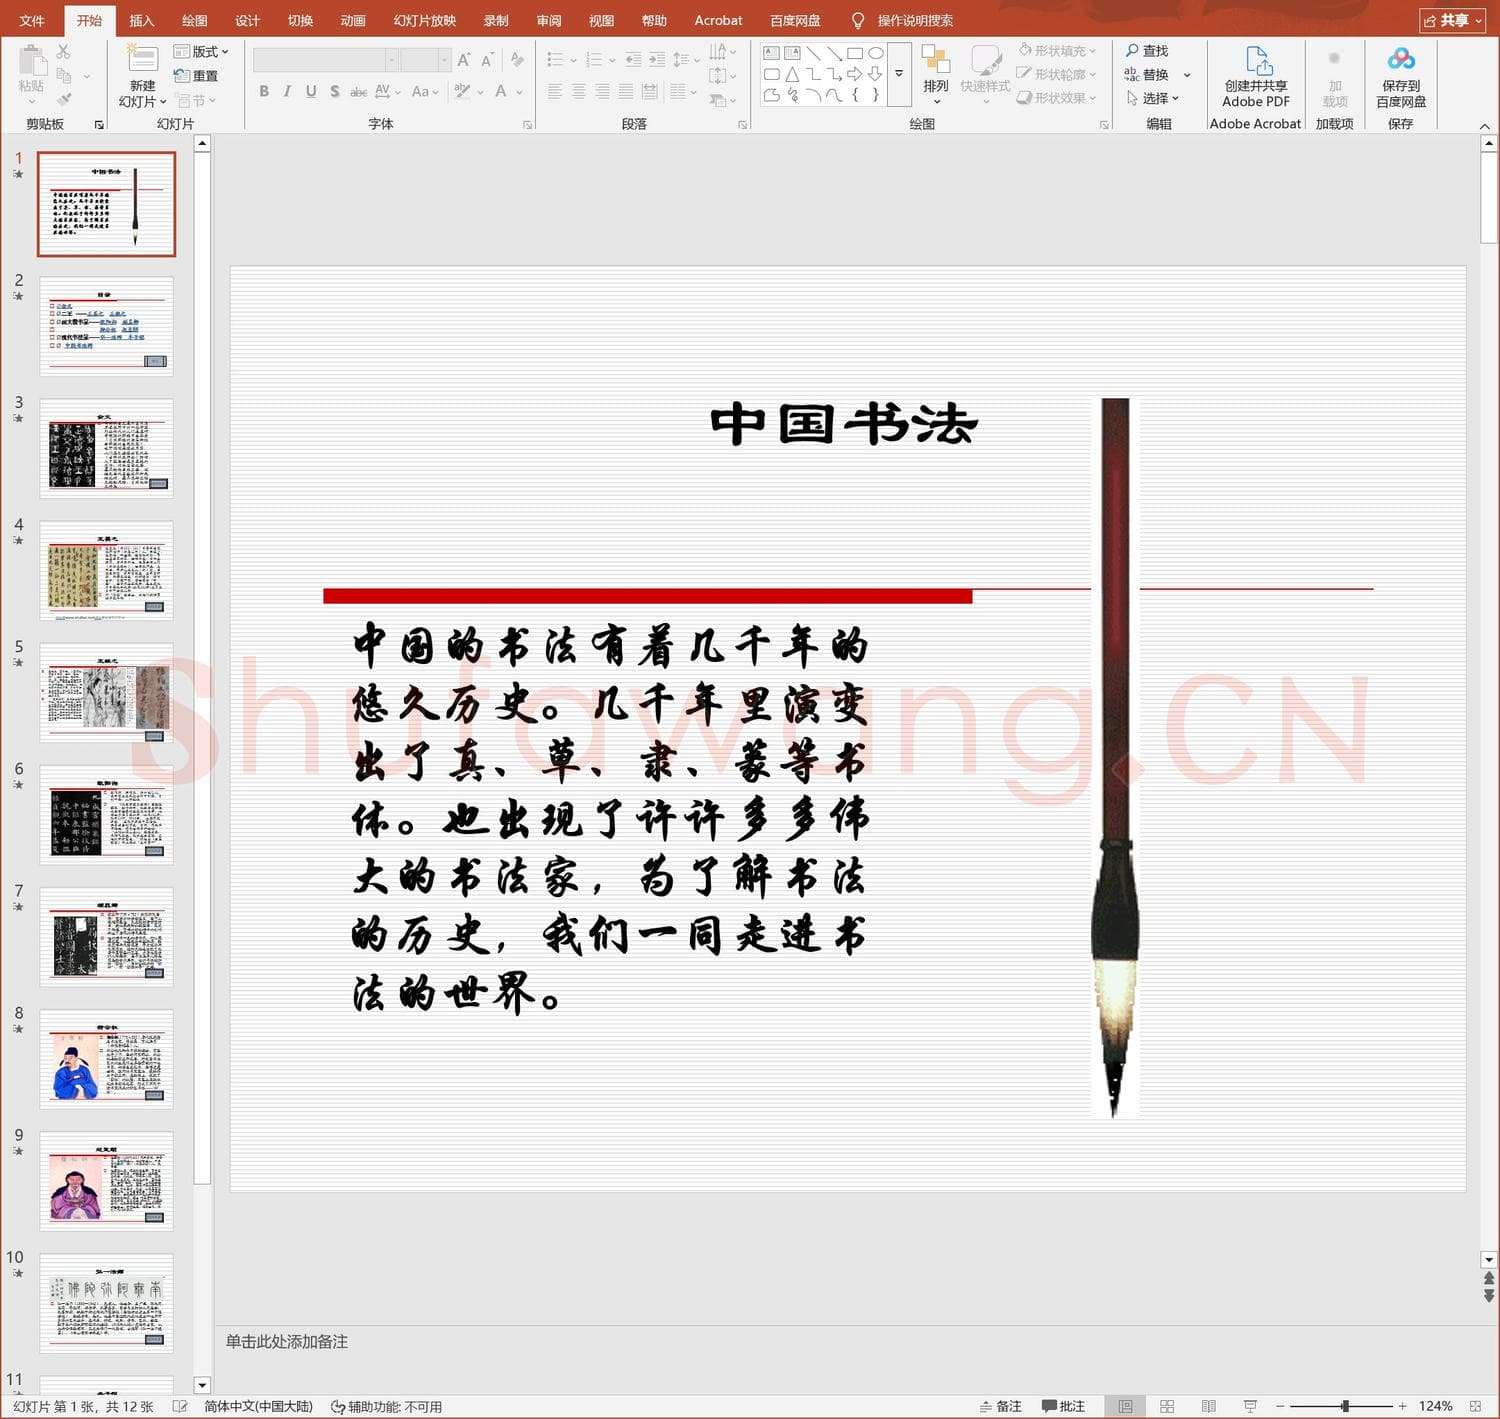Viewport: 1500px width, 1419px height.
Task: Switch to the Insert (插入) tab
Action: (141, 20)
